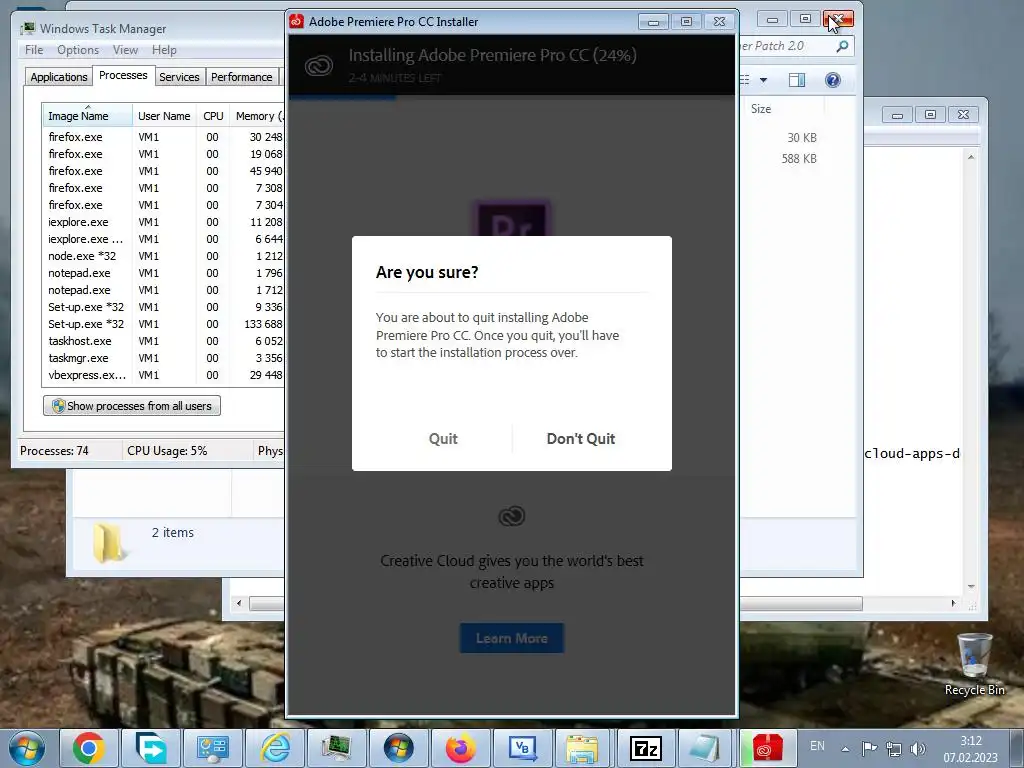Image resolution: width=1024 pixels, height=768 pixels.
Task: Click the dimmed Learn More button
Action: tap(511, 638)
